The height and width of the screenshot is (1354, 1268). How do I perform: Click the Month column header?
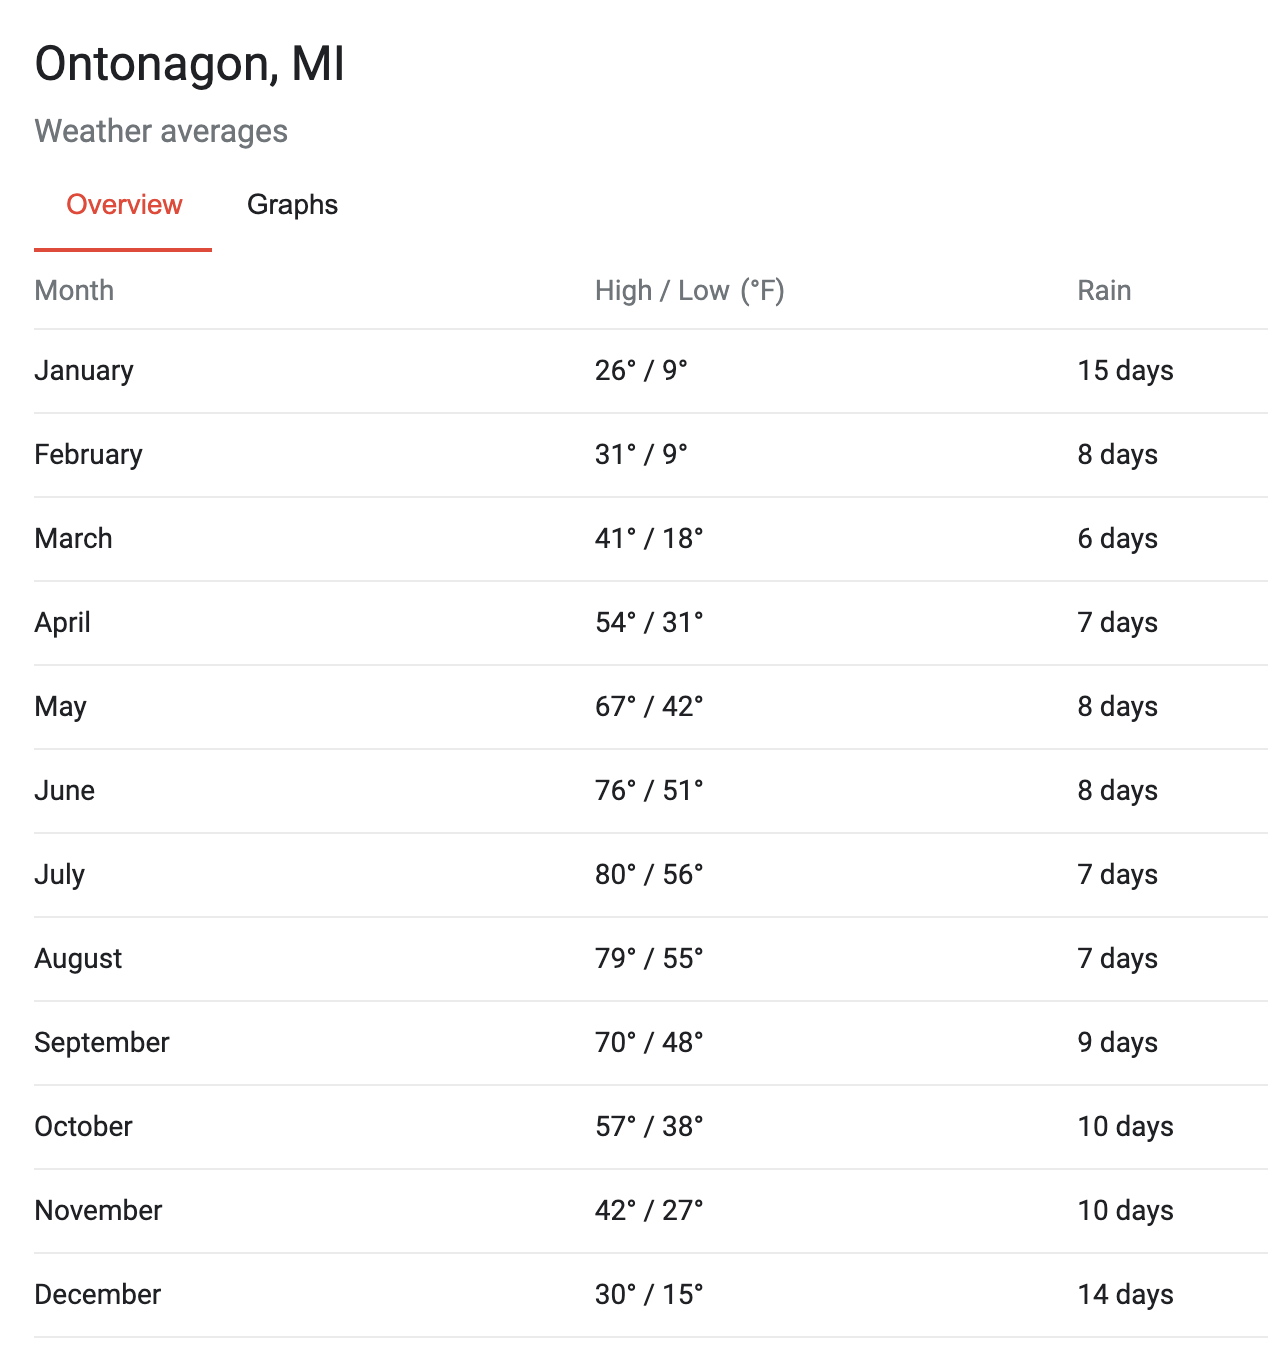tap(74, 291)
